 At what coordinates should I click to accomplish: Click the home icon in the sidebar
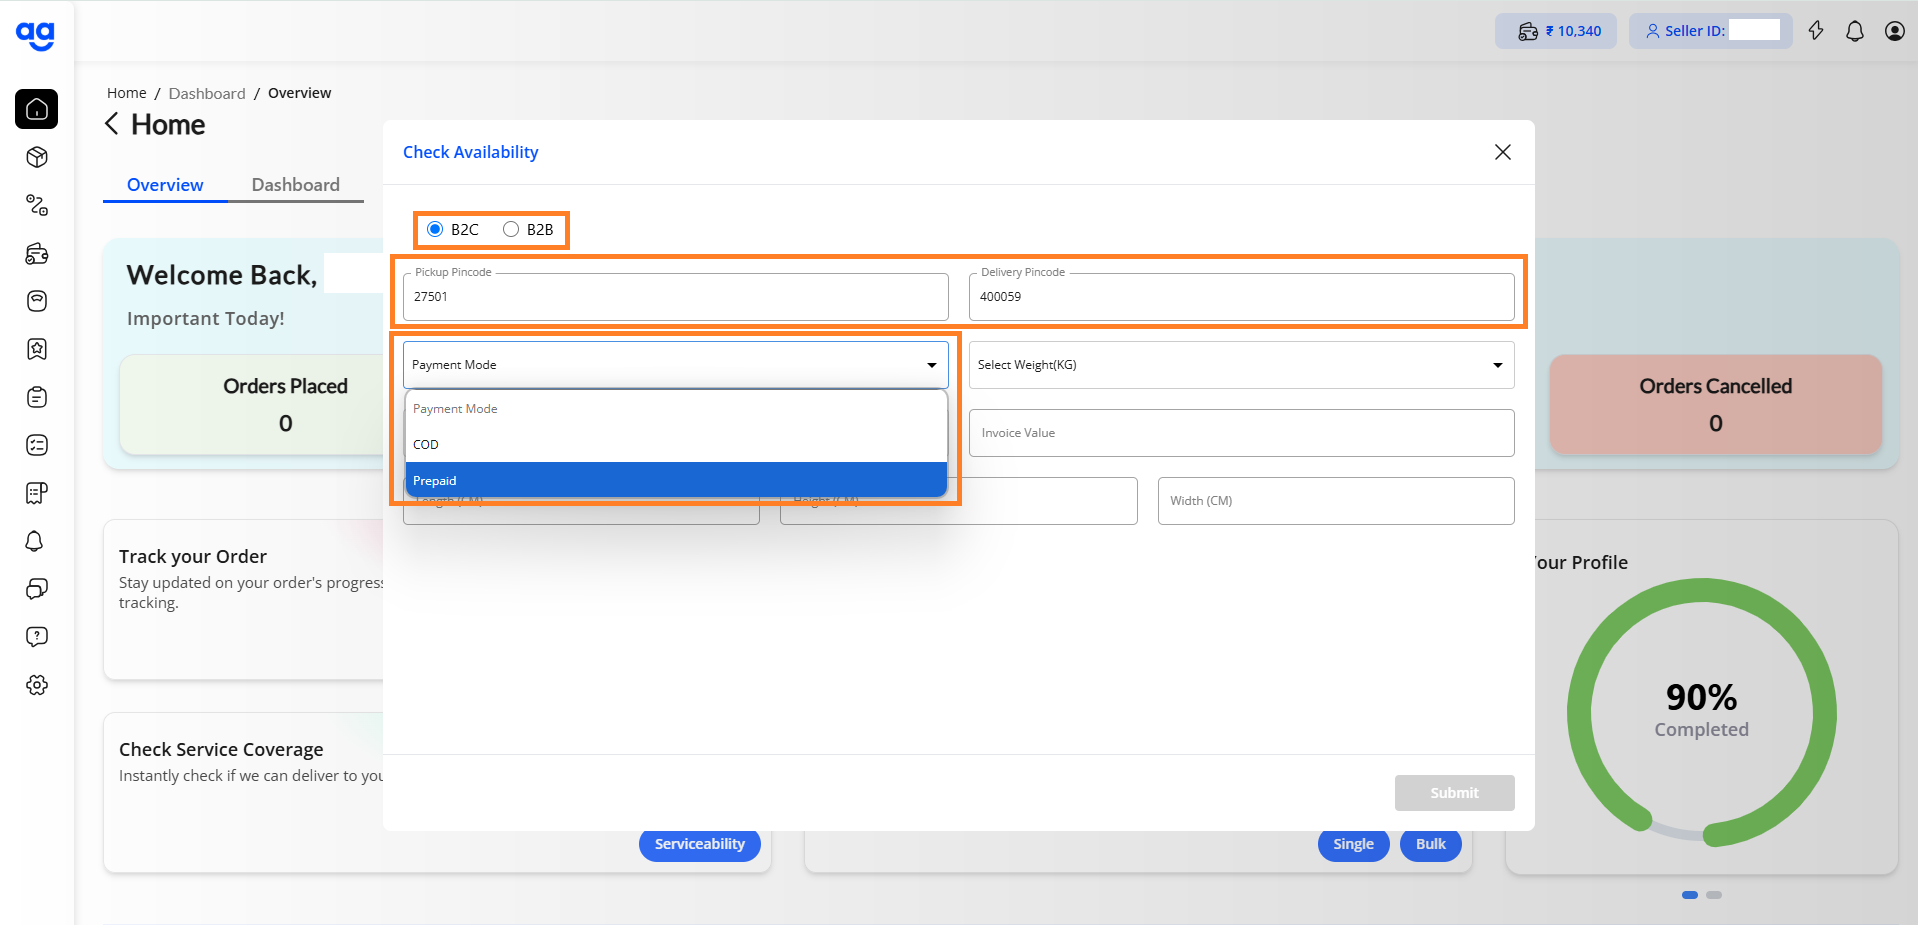tap(37, 109)
